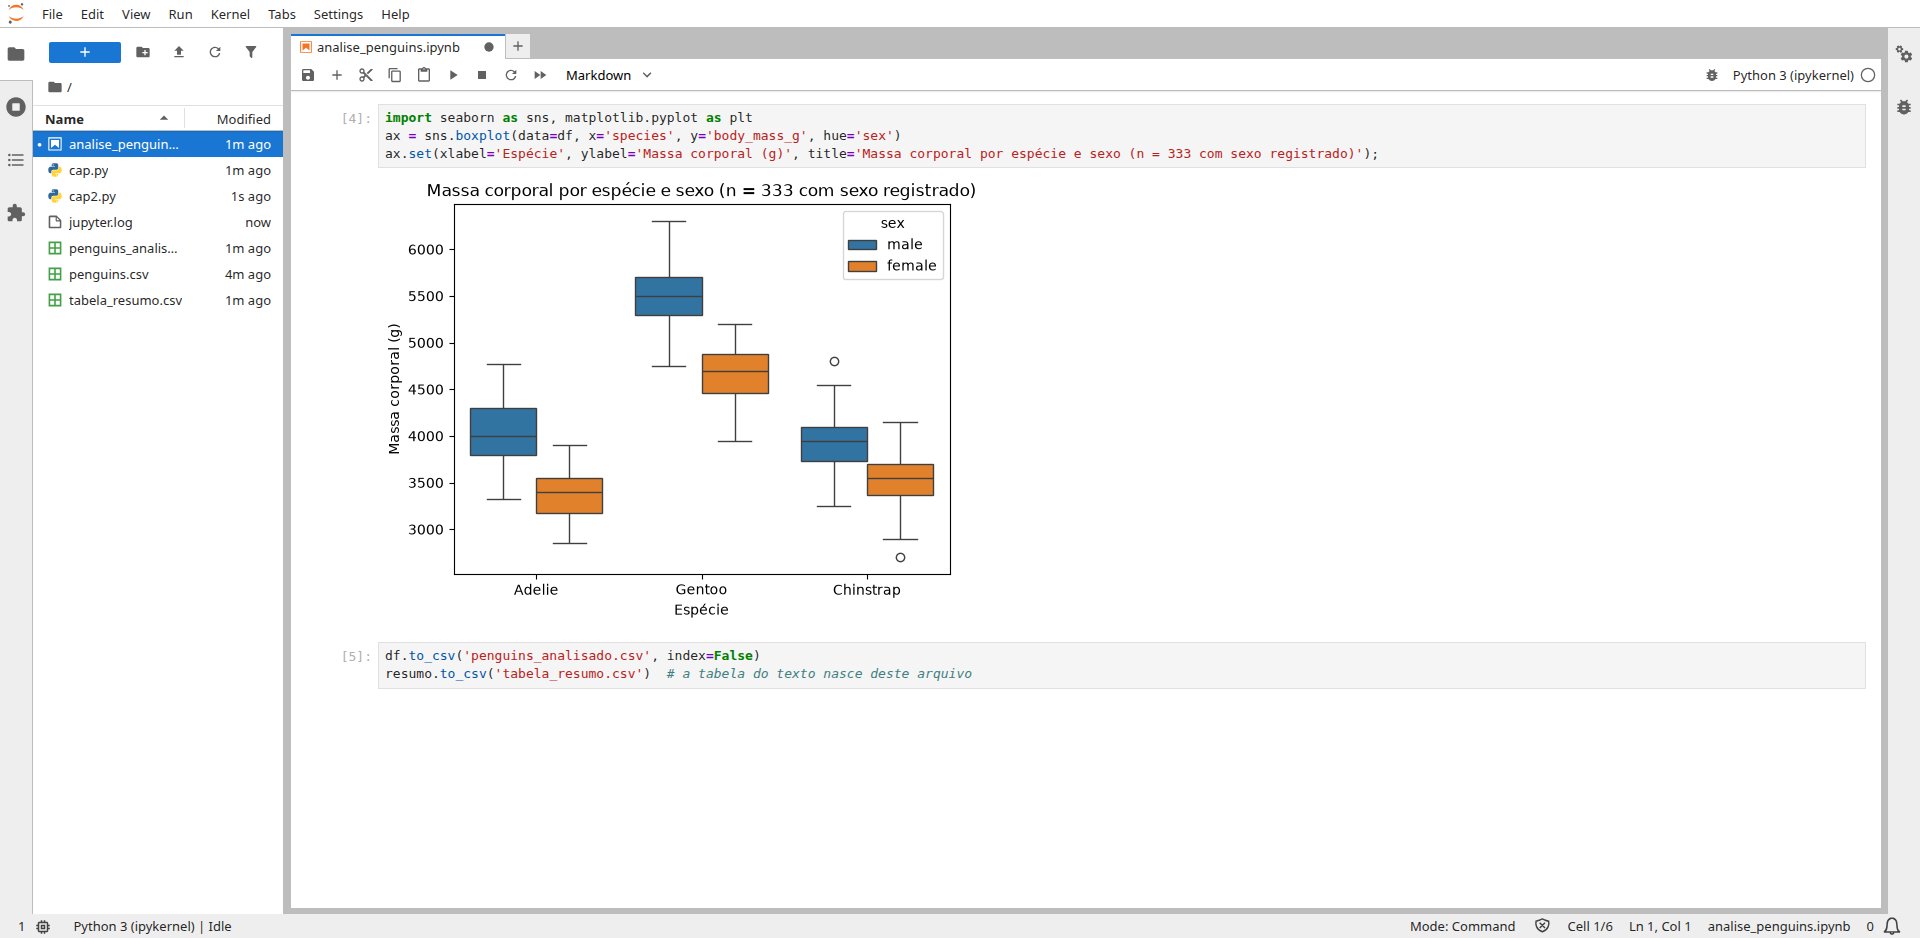Screen dimensions: 1920x938
Task: Open the Property Inspector gears icon
Action: (x=1904, y=54)
